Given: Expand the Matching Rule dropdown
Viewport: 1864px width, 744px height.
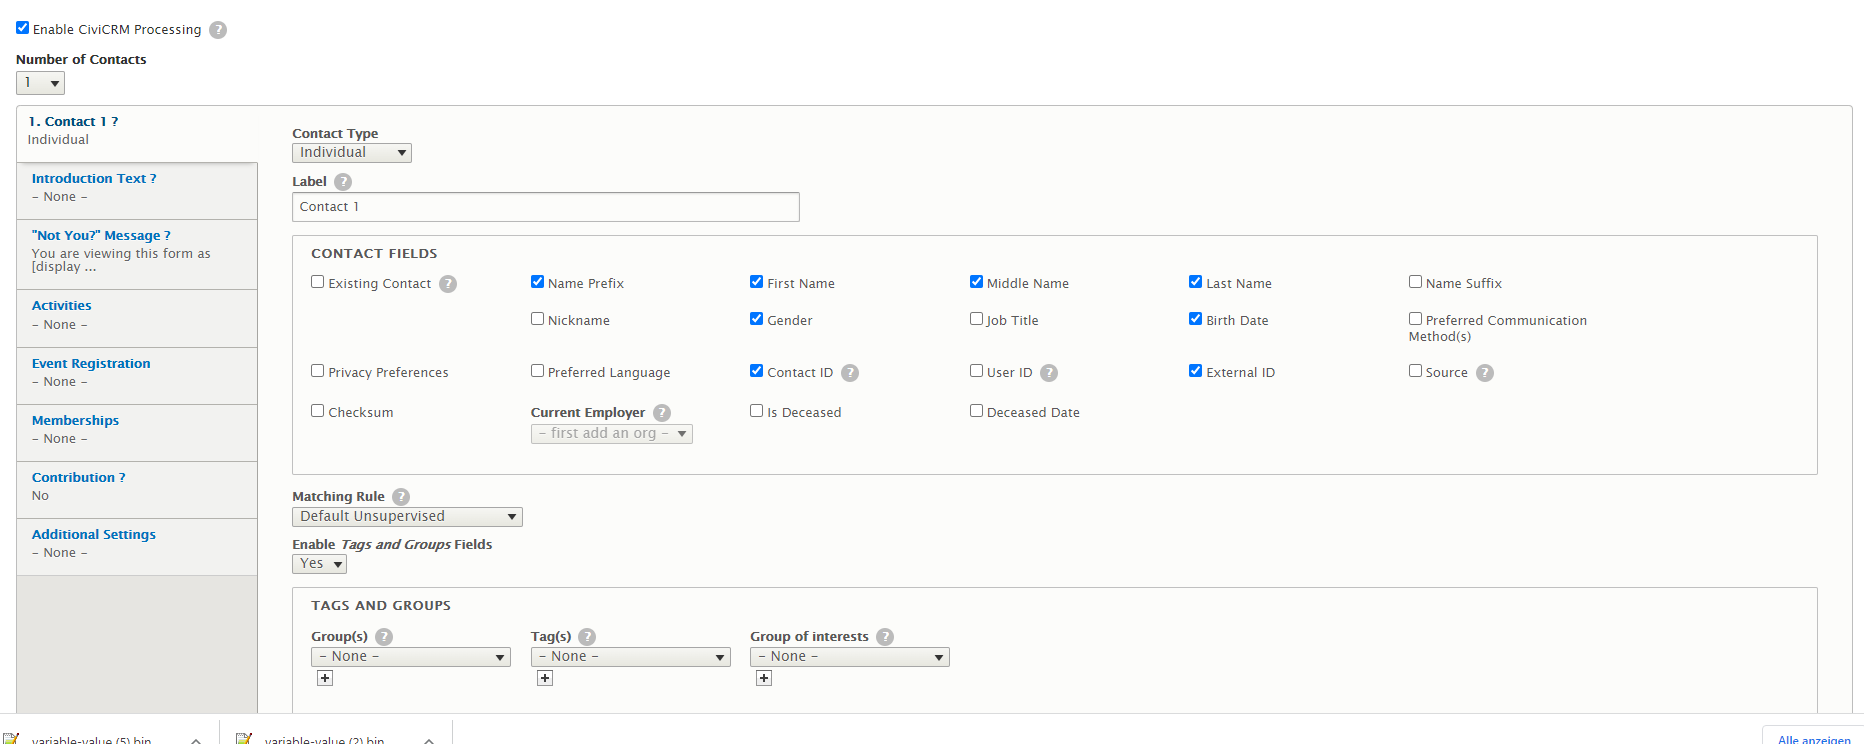Looking at the screenshot, I should [x=407, y=517].
